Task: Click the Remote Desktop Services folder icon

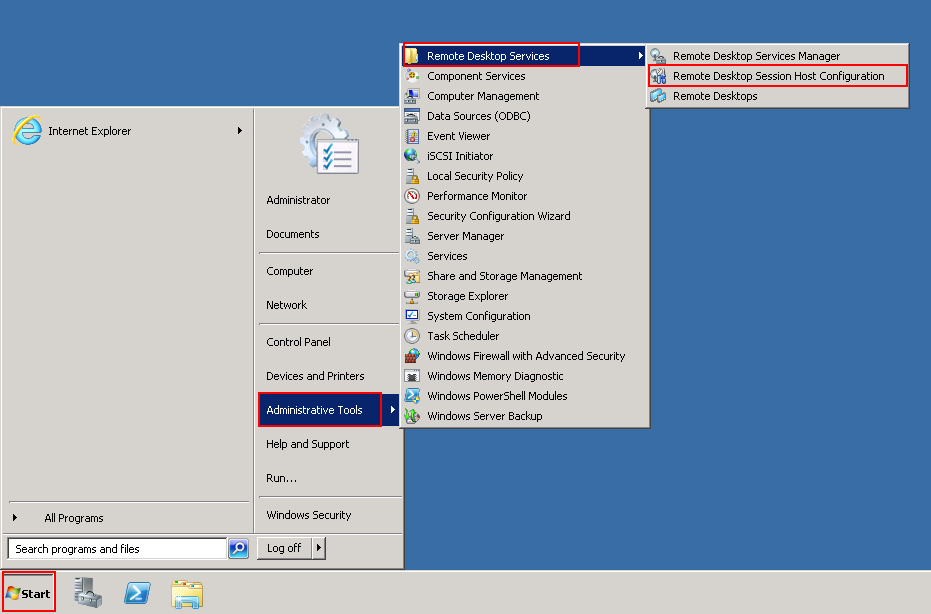Action: 411,56
